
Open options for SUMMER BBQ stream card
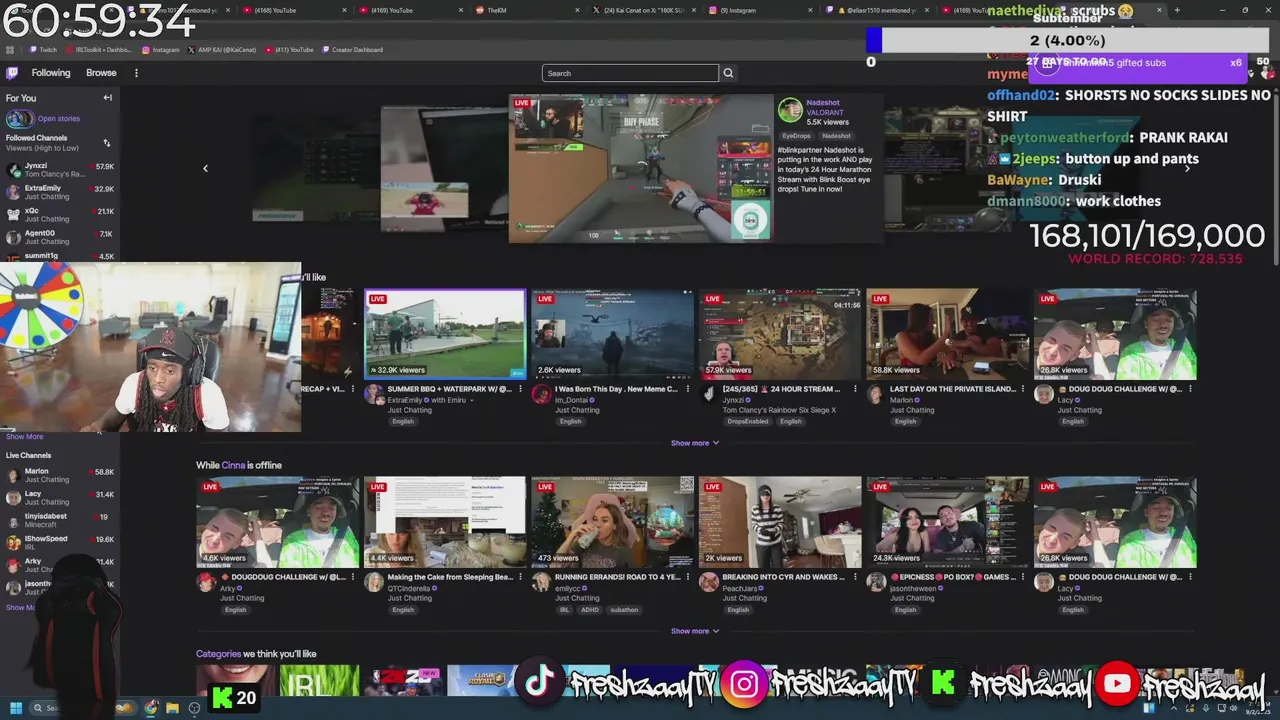coord(521,389)
